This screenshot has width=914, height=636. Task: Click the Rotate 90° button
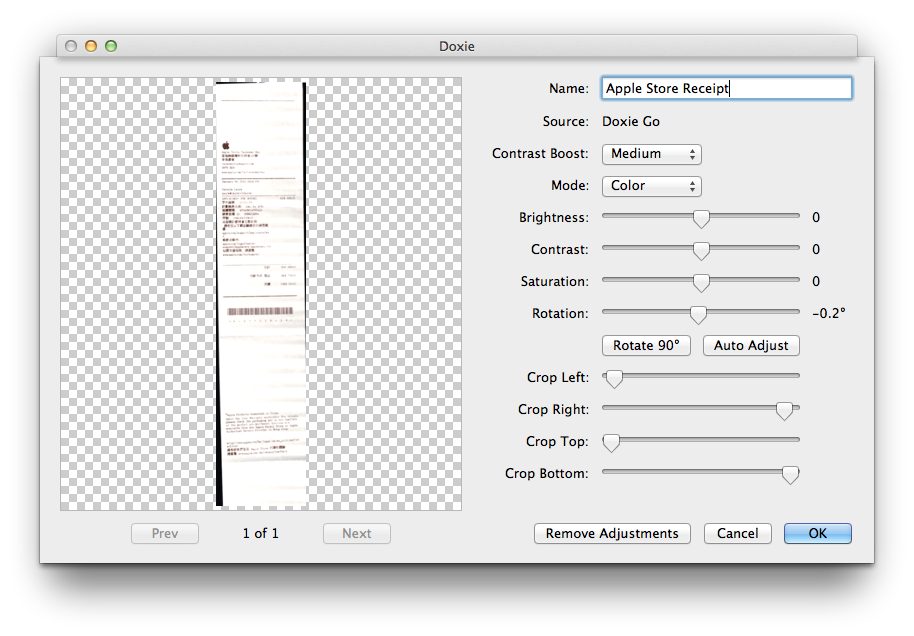646,346
